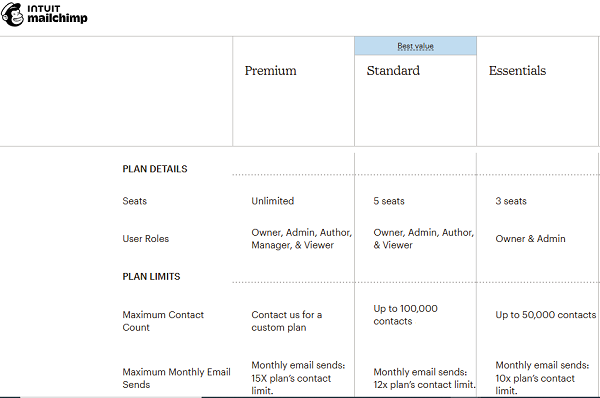600x398 pixels.
Task: Click the Best value tooltip label
Action: click(415, 46)
